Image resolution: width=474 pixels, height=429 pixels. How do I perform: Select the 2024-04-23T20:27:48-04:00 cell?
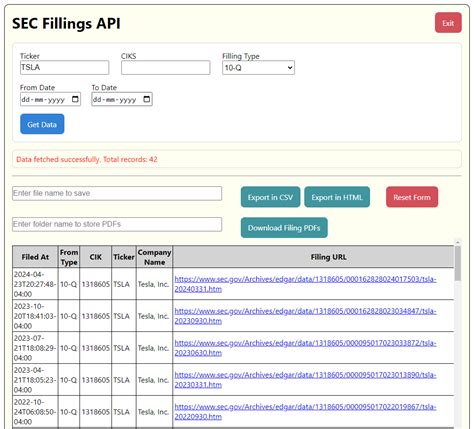click(35, 284)
